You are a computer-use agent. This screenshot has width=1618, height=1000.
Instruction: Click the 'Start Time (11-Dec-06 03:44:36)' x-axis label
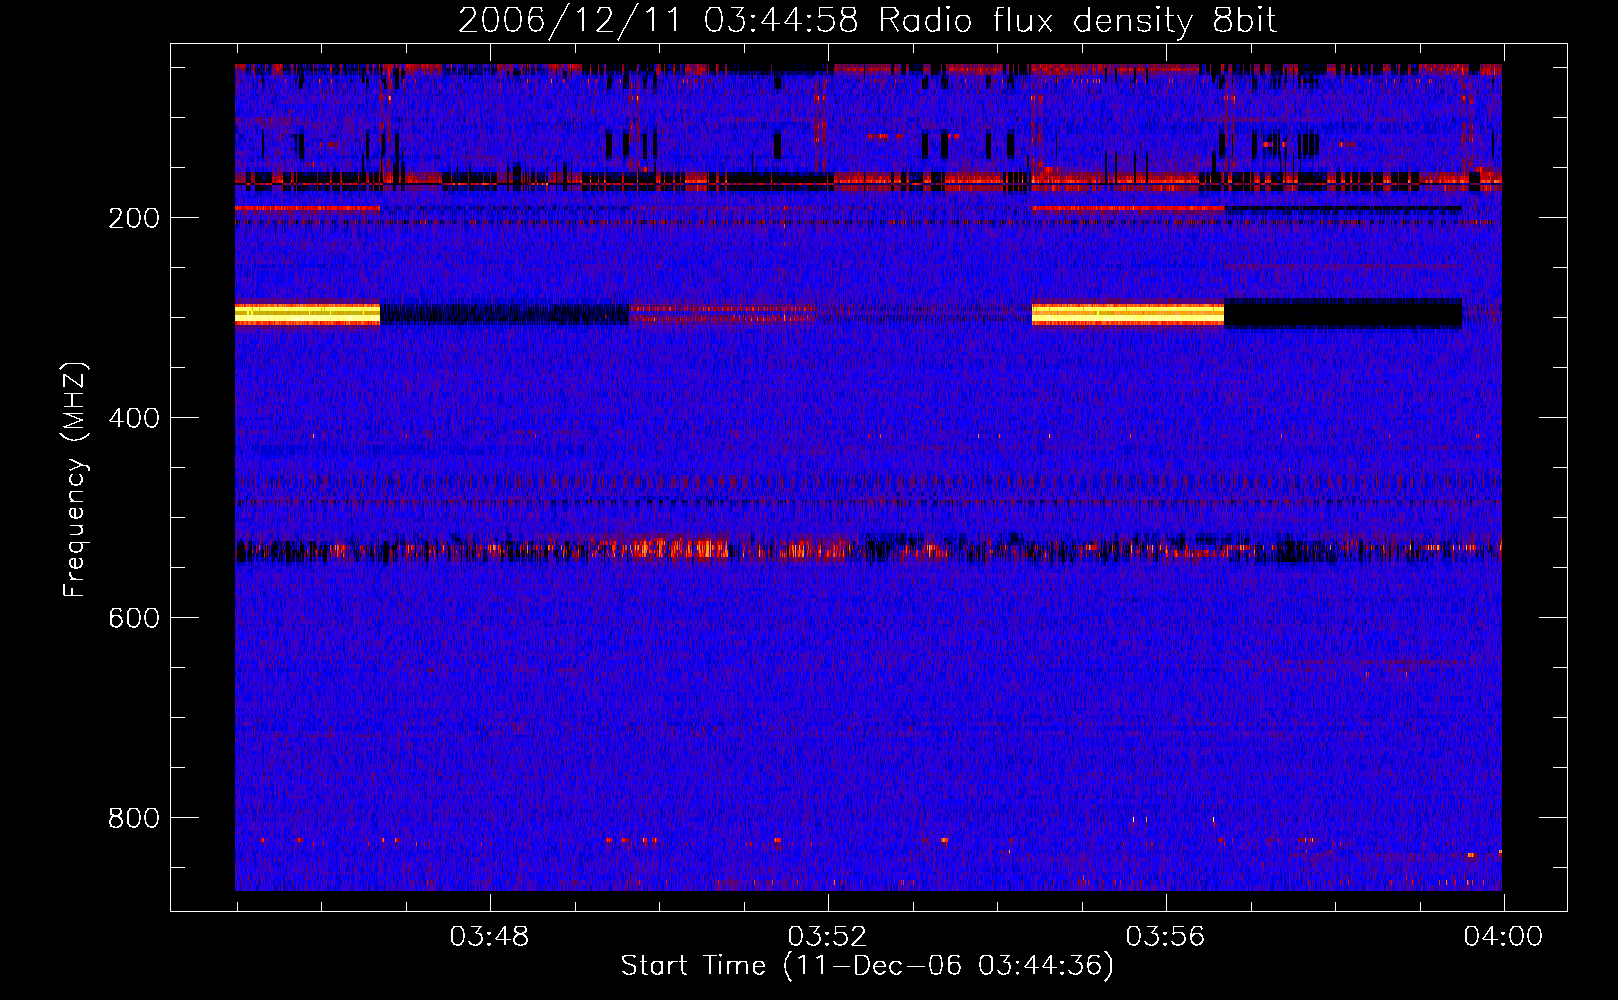click(867, 966)
